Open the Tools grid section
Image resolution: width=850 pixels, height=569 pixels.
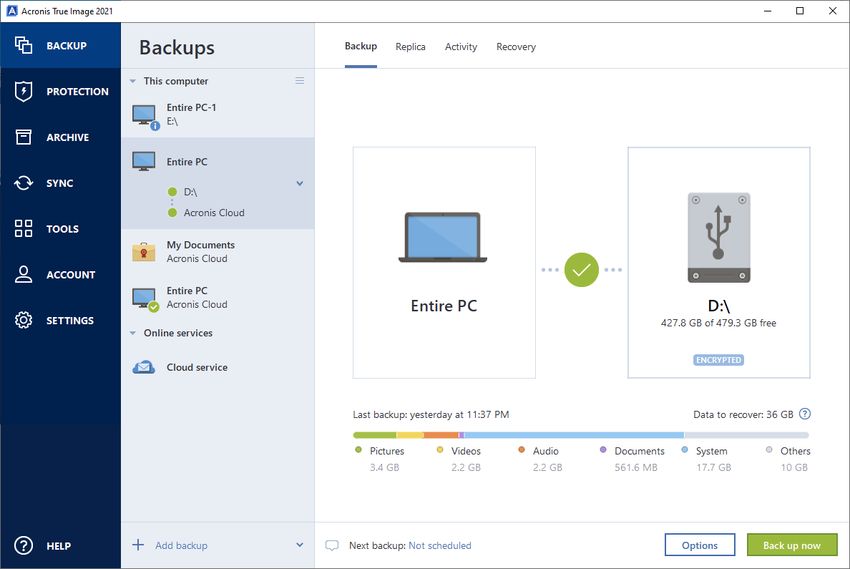[x=24, y=229]
